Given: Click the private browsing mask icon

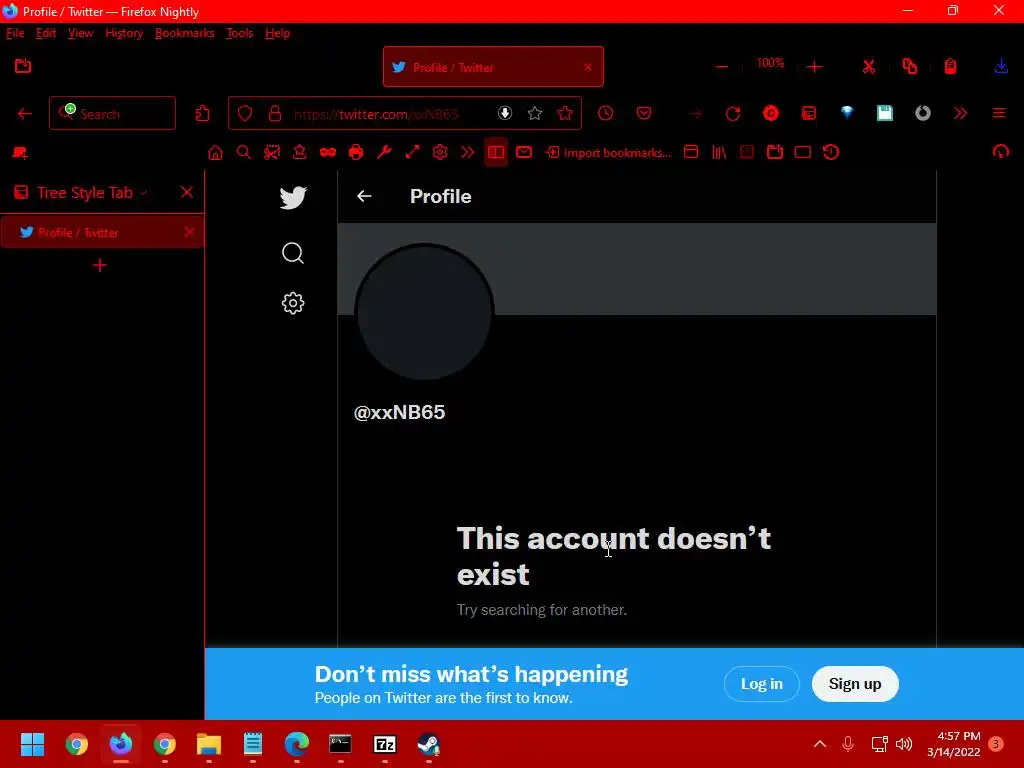Looking at the screenshot, I should click(327, 153).
